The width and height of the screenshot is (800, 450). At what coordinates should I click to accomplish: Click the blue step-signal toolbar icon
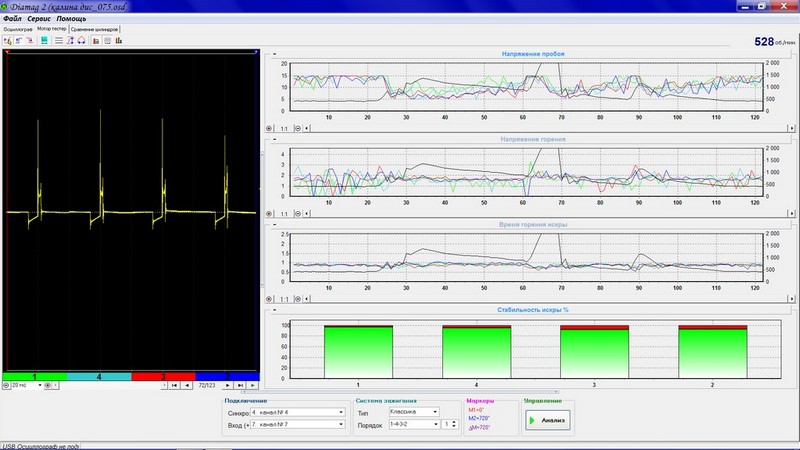pyautogui.click(x=19, y=40)
